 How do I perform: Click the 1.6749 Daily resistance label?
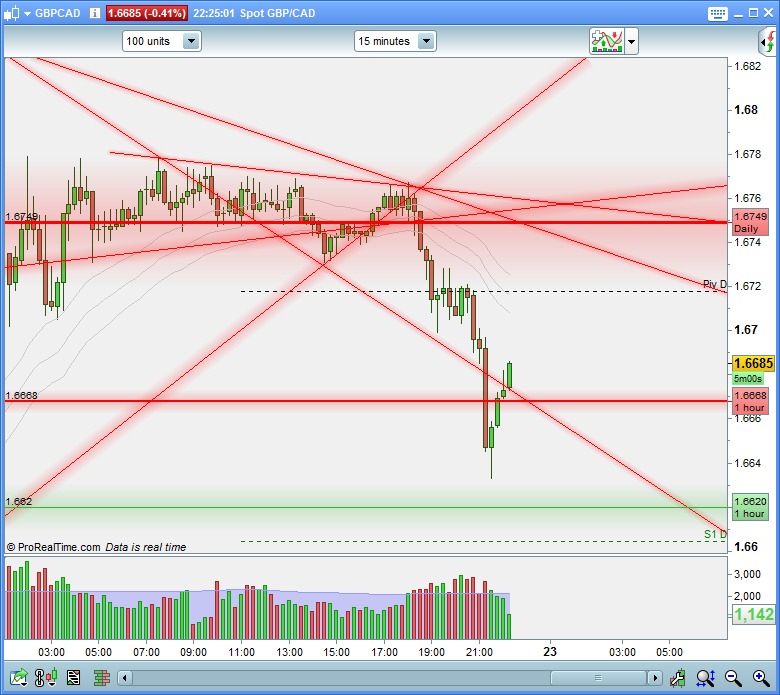[751, 222]
